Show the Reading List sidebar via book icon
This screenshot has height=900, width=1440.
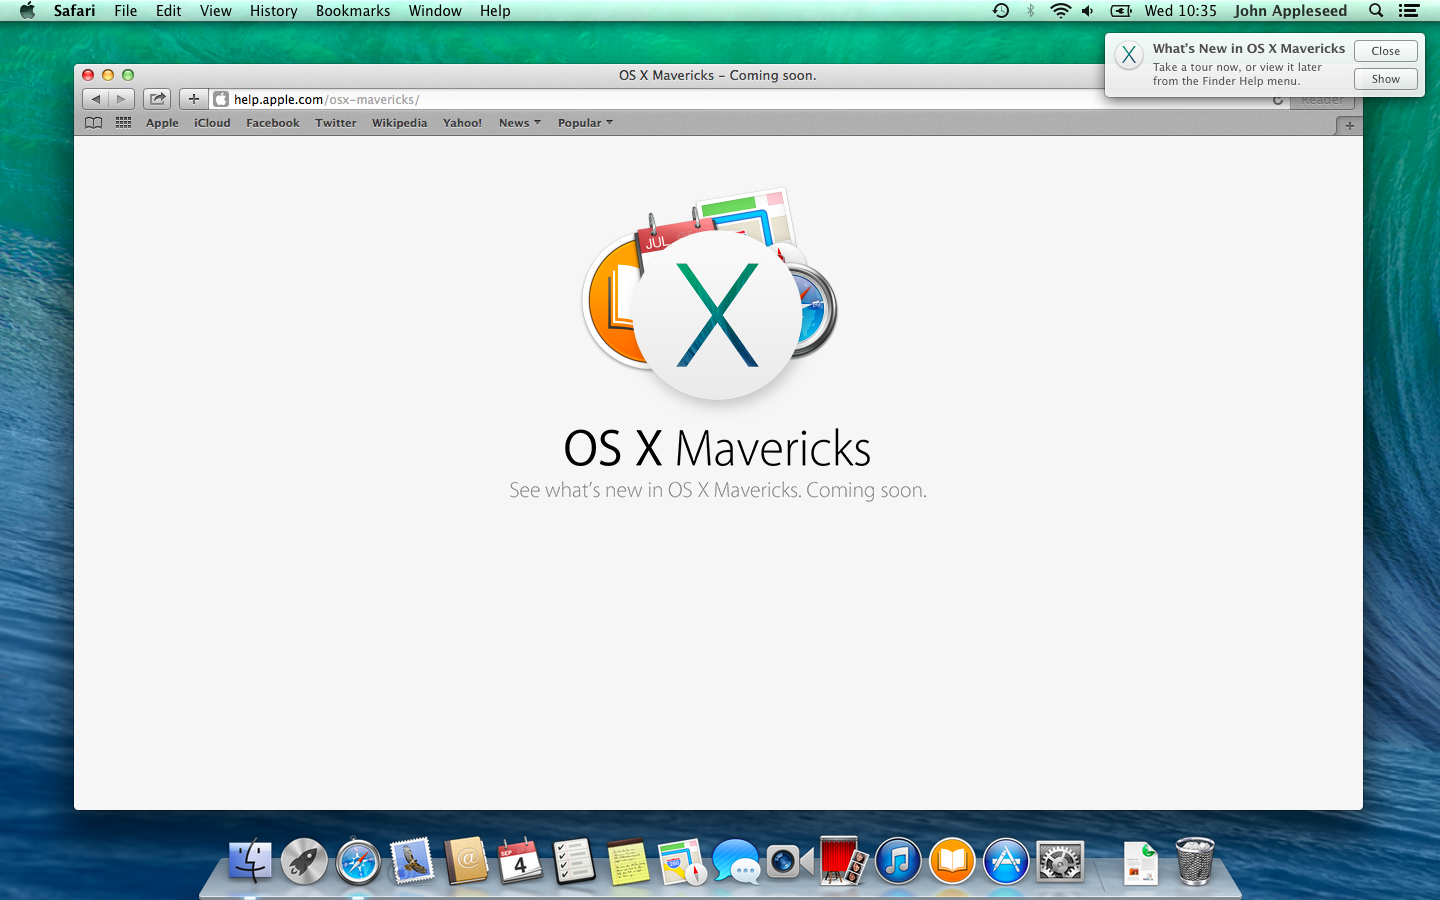click(x=94, y=123)
